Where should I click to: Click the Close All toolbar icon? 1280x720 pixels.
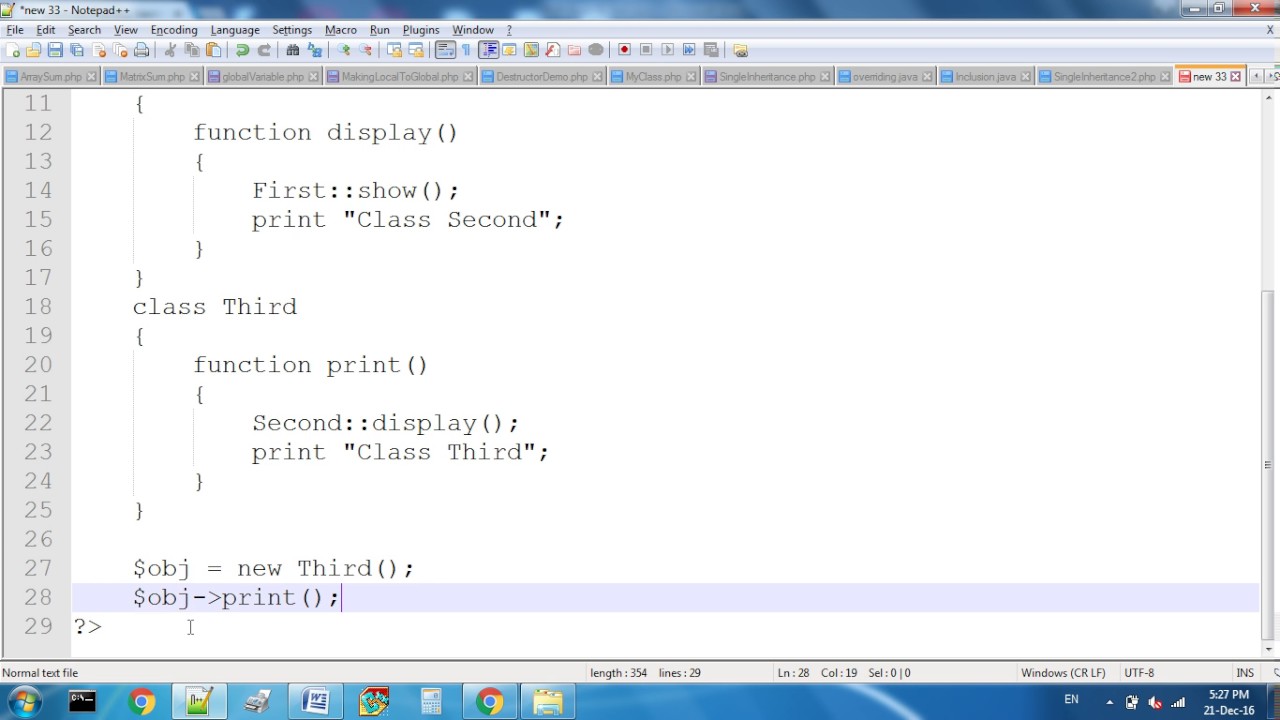point(120,50)
